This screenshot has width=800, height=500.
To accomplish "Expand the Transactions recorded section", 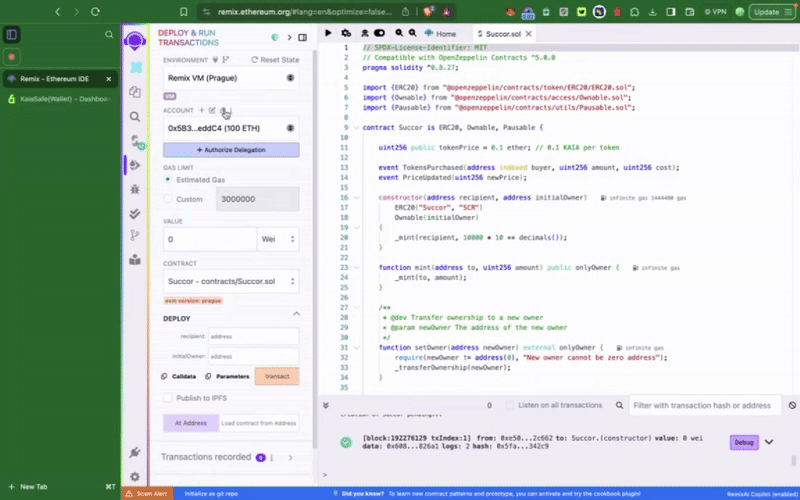I will pyautogui.click(x=290, y=458).
